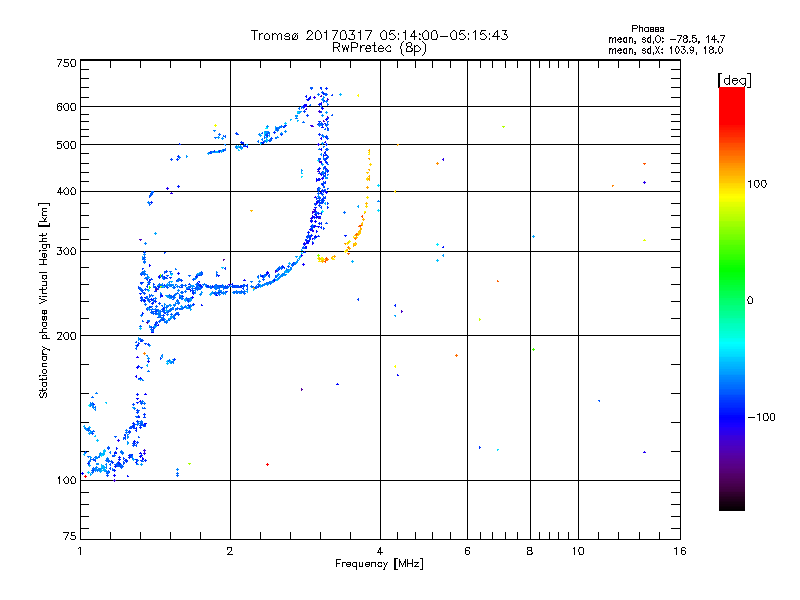The height and width of the screenshot is (600, 800).
Task: Click the y-axis tick label '300'
Action: [66, 251]
